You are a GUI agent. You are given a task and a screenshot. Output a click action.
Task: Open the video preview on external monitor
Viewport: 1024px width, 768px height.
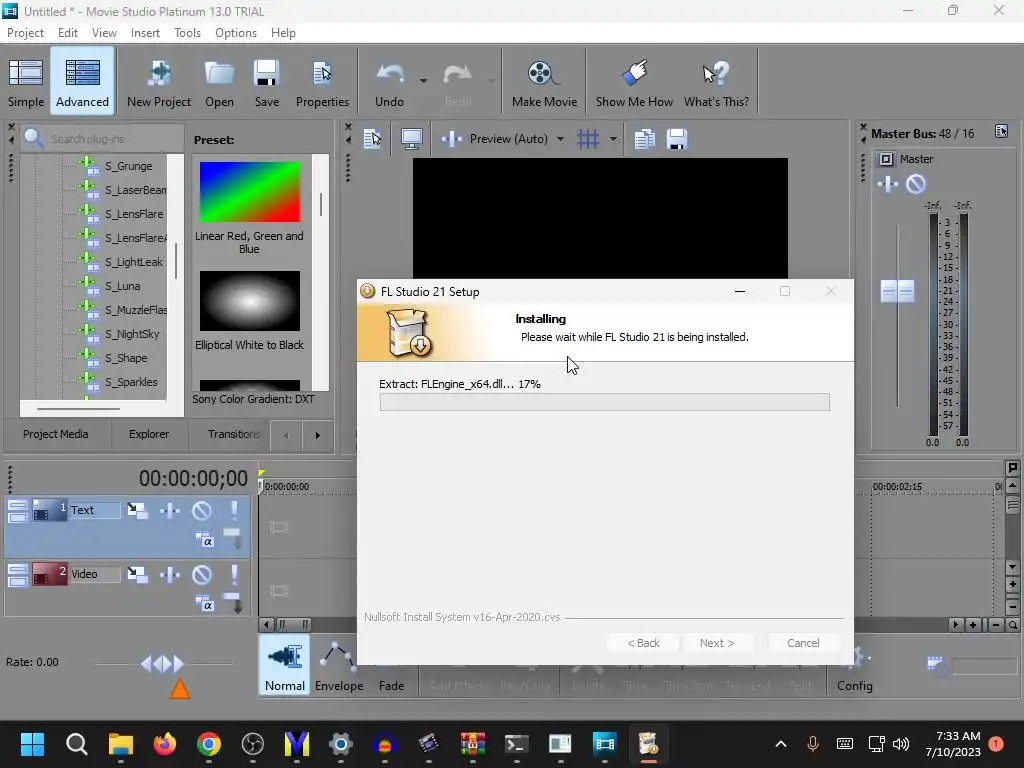point(411,138)
